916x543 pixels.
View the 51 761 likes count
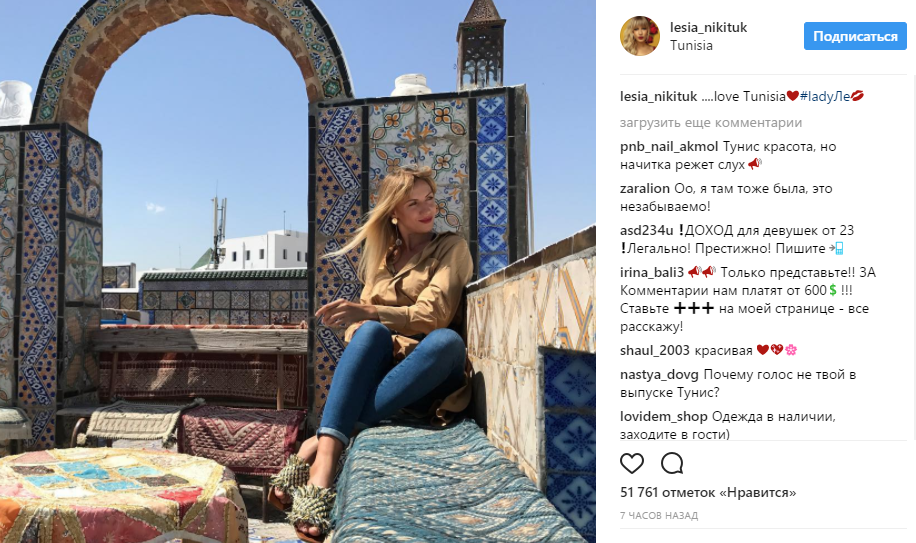[708, 493]
